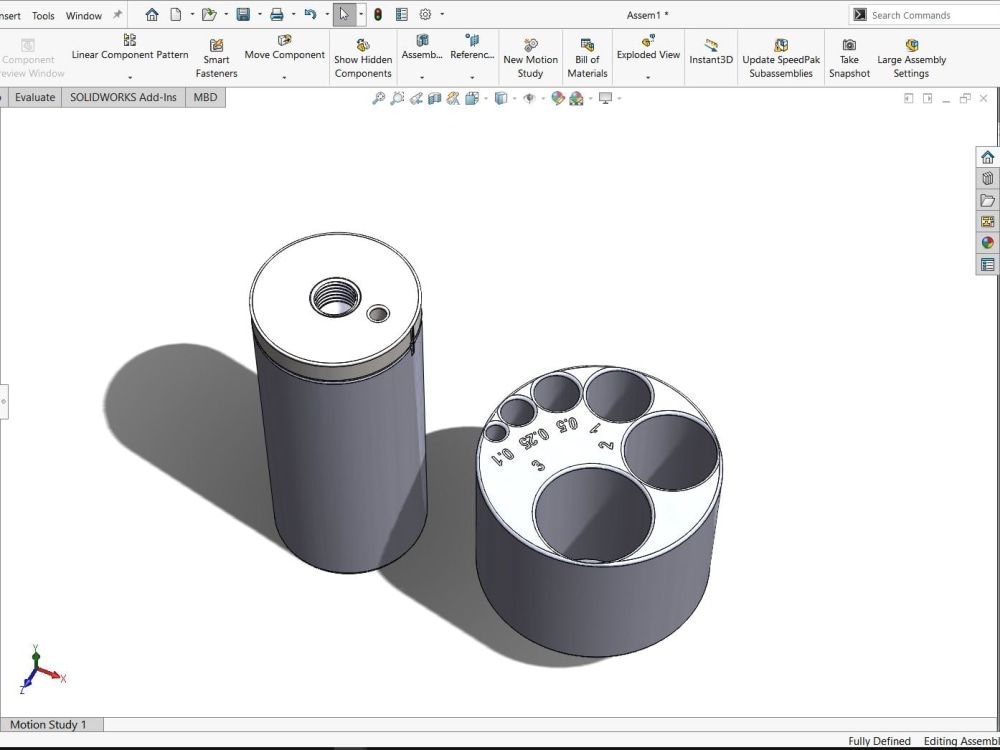Launch Smart Fasteners

click(x=216, y=57)
